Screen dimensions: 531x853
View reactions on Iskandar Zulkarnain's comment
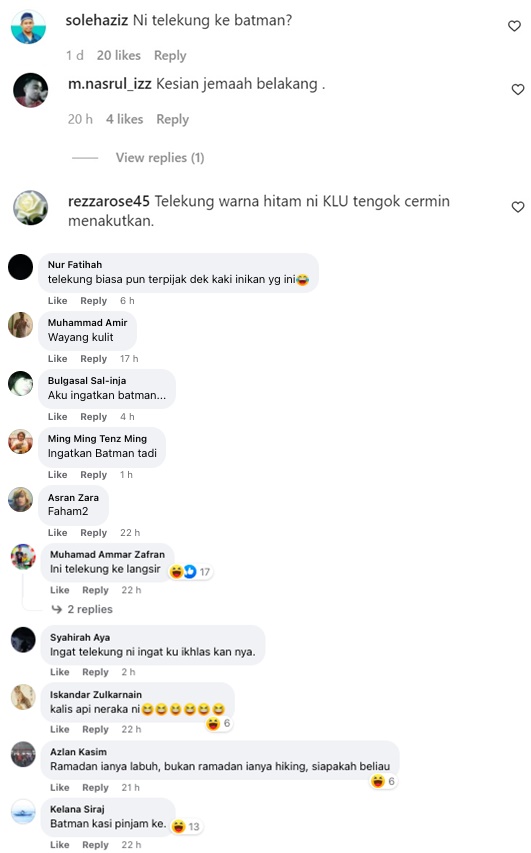pos(219,724)
